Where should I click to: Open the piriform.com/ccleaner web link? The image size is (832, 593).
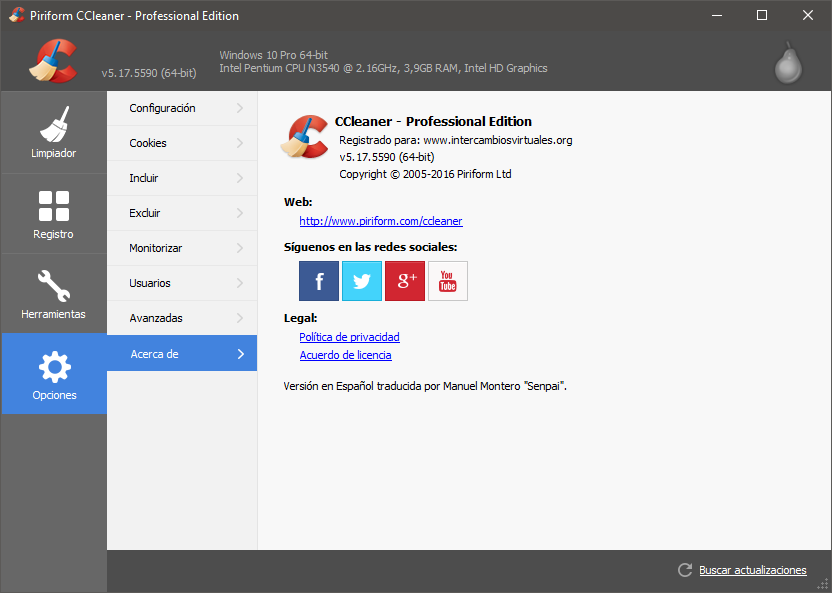tap(381, 221)
